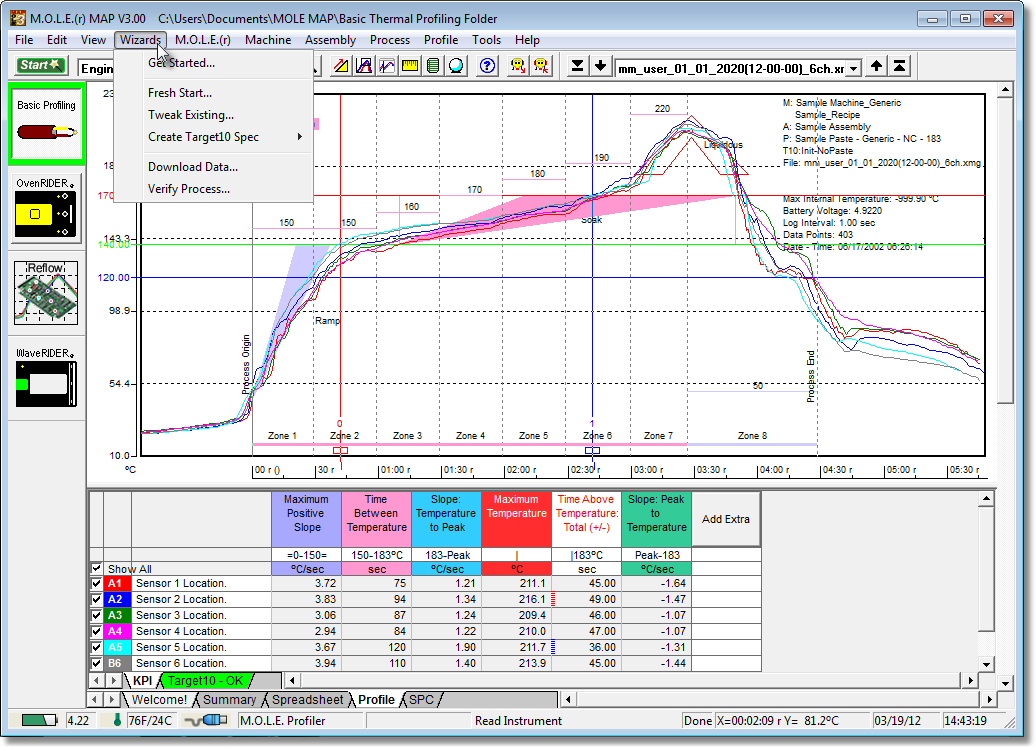Toggle checkbox for Sensor 4 Location

[x=96, y=631]
